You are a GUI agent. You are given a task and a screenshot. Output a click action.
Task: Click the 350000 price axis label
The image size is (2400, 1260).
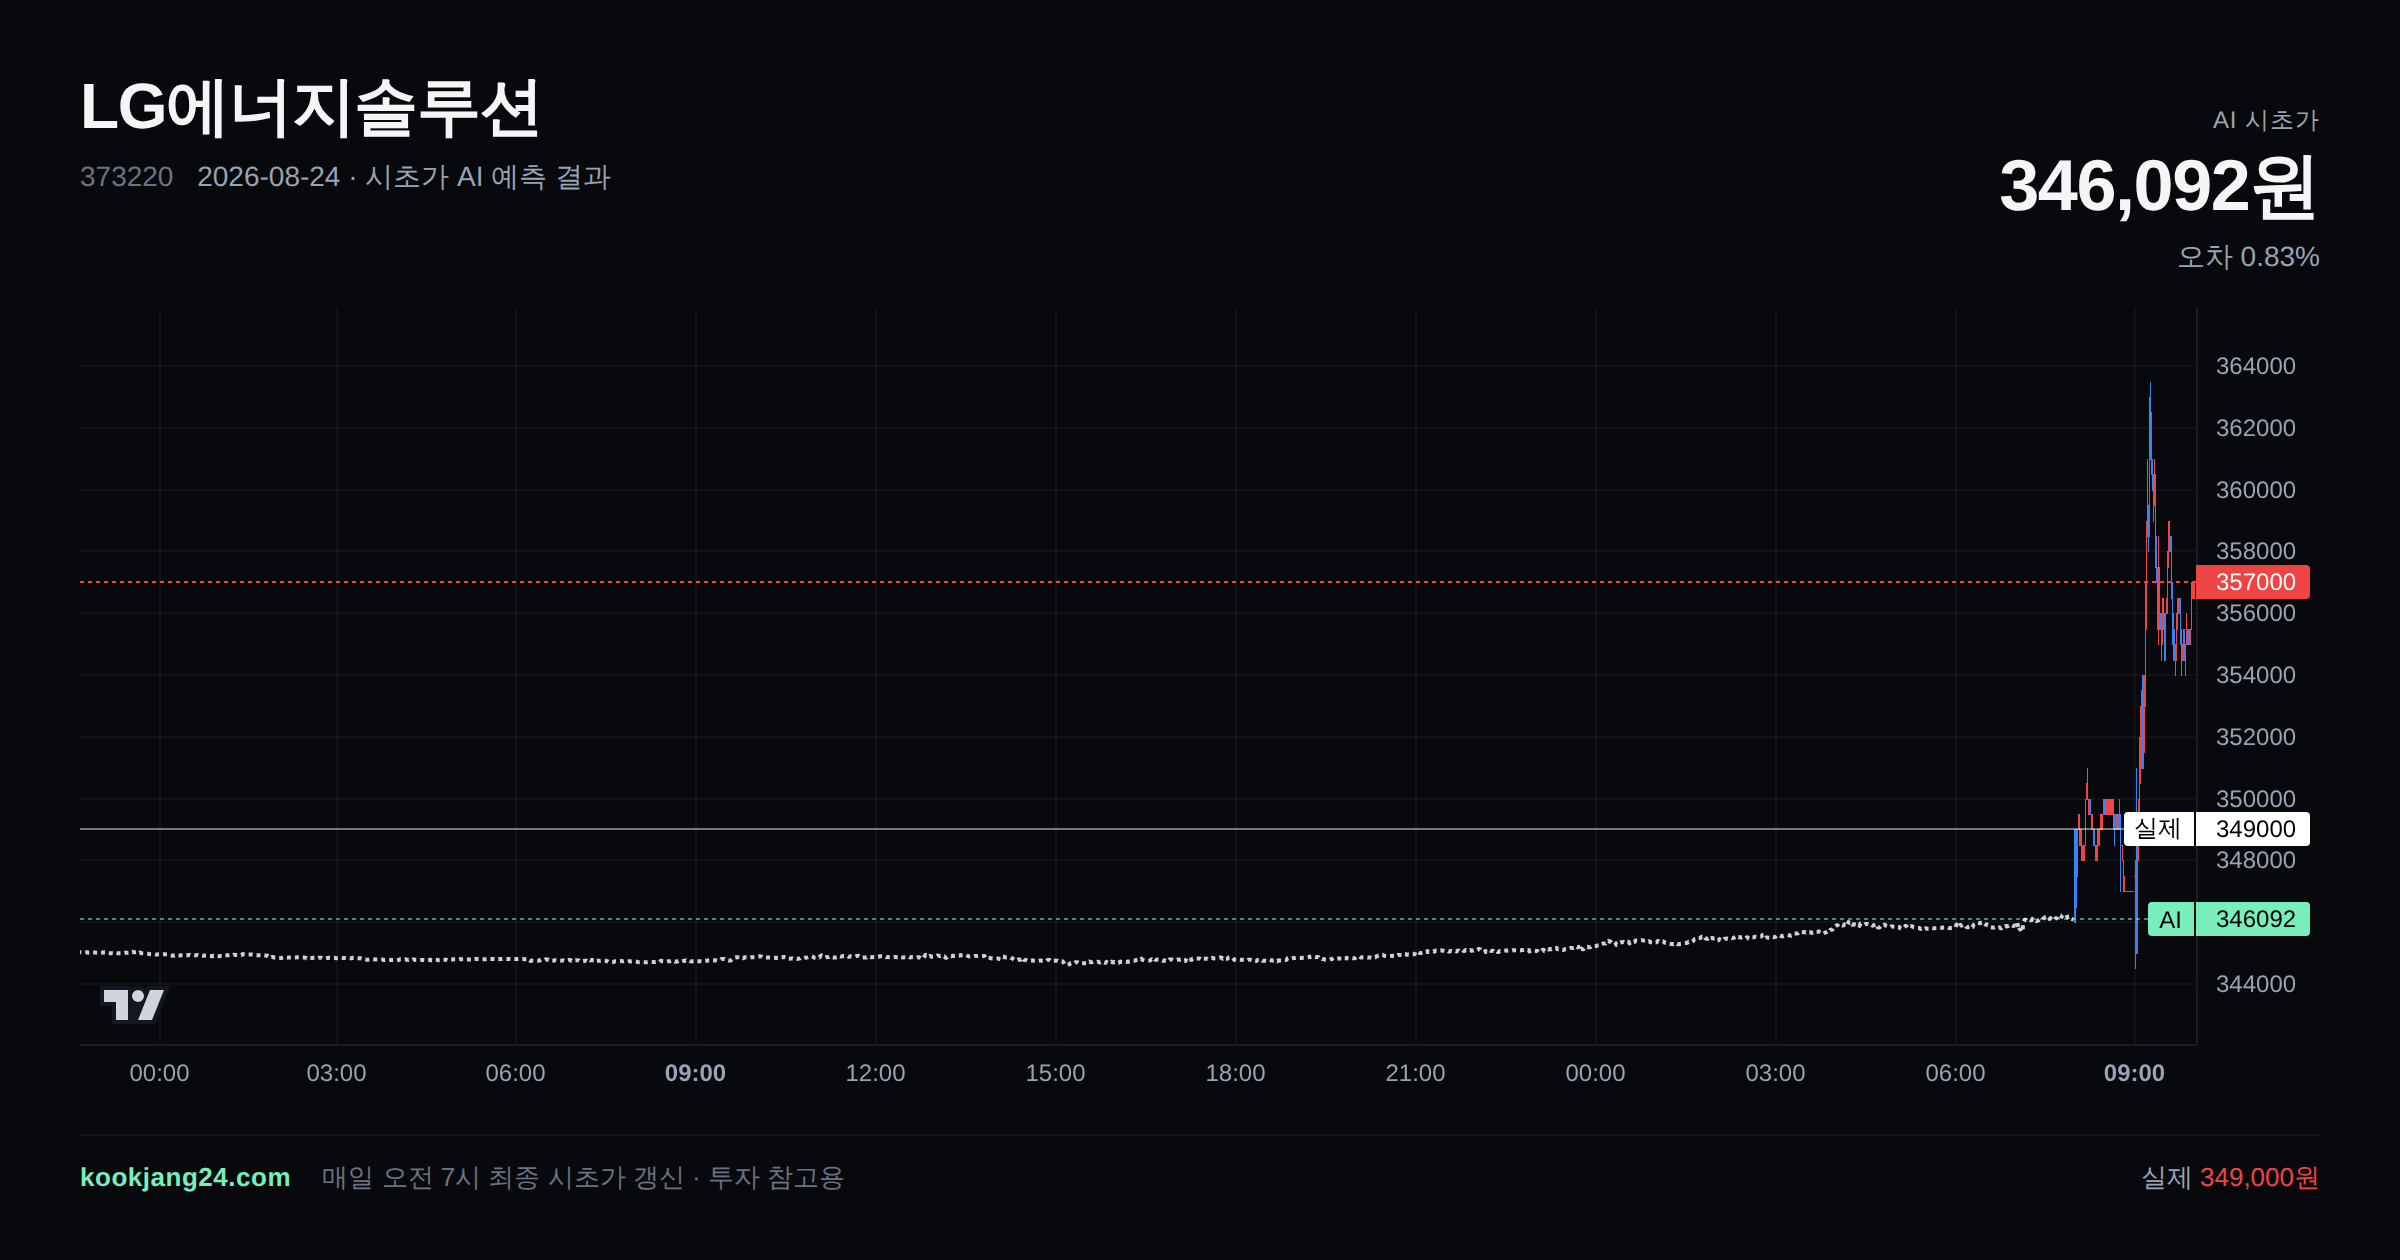[2255, 799]
